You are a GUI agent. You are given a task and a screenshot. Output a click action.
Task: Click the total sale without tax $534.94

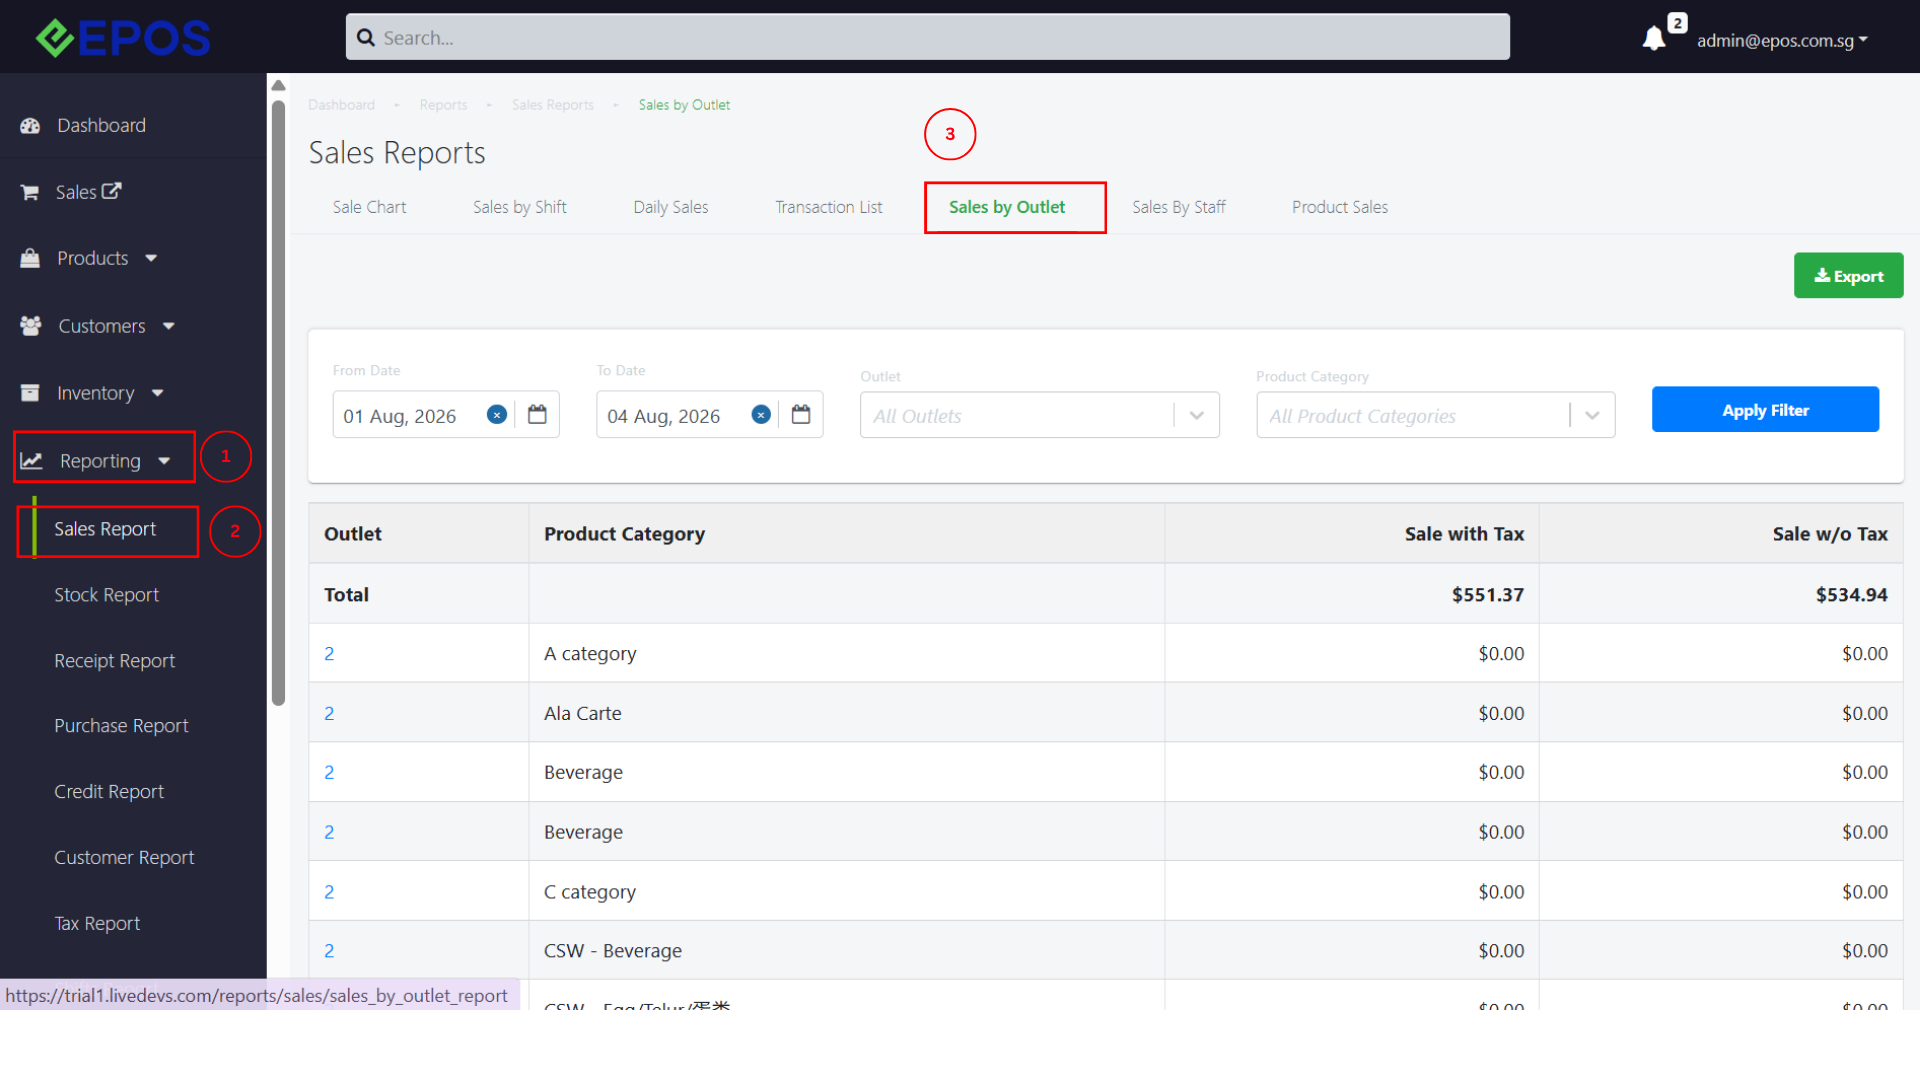tap(1852, 595)
